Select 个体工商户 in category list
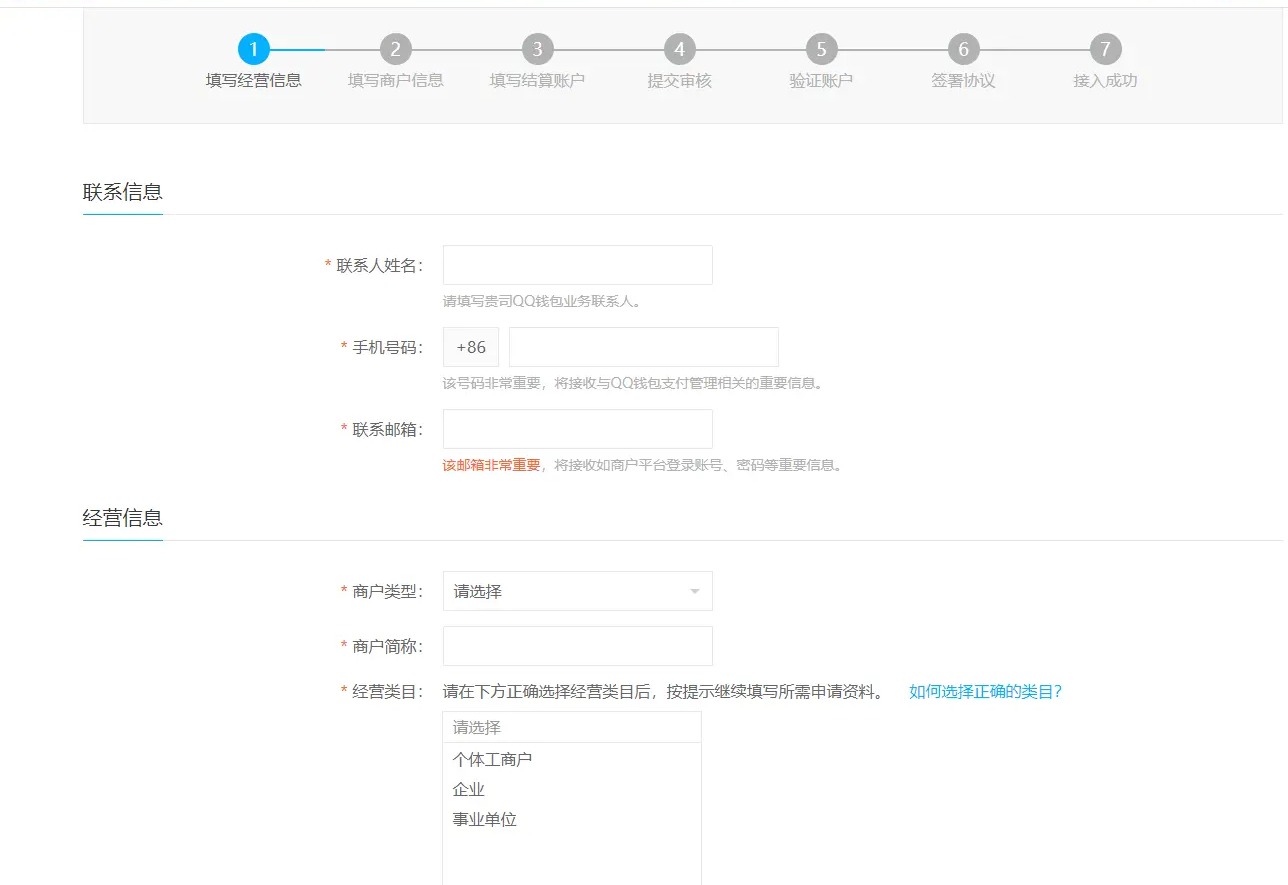The height and width of the screenshot is (885, 1288). click(492, 759)
